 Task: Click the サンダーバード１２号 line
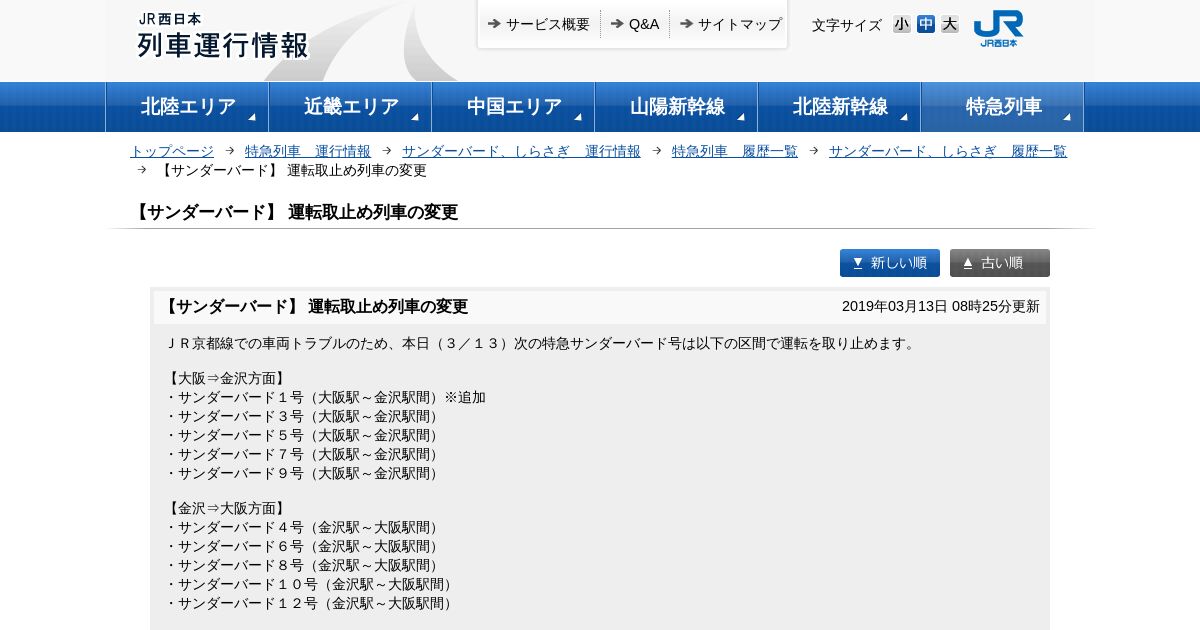[x=312, y=603]
